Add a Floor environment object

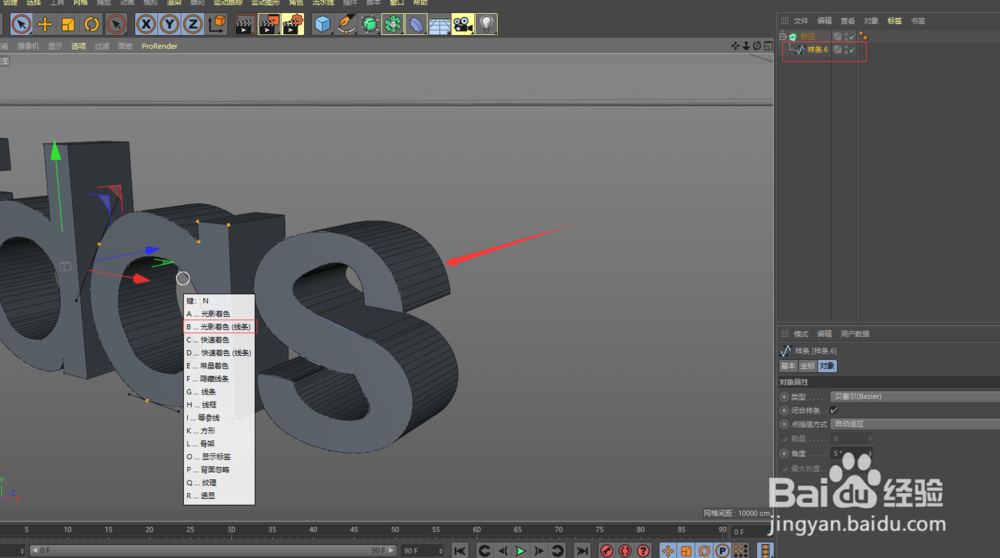(x=439, y=24)
